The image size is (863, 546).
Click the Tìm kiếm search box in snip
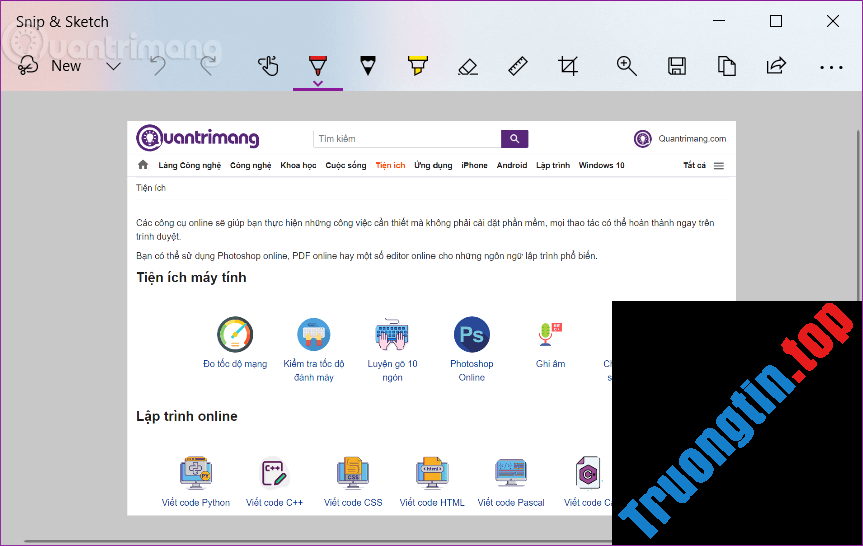point(407,139)
